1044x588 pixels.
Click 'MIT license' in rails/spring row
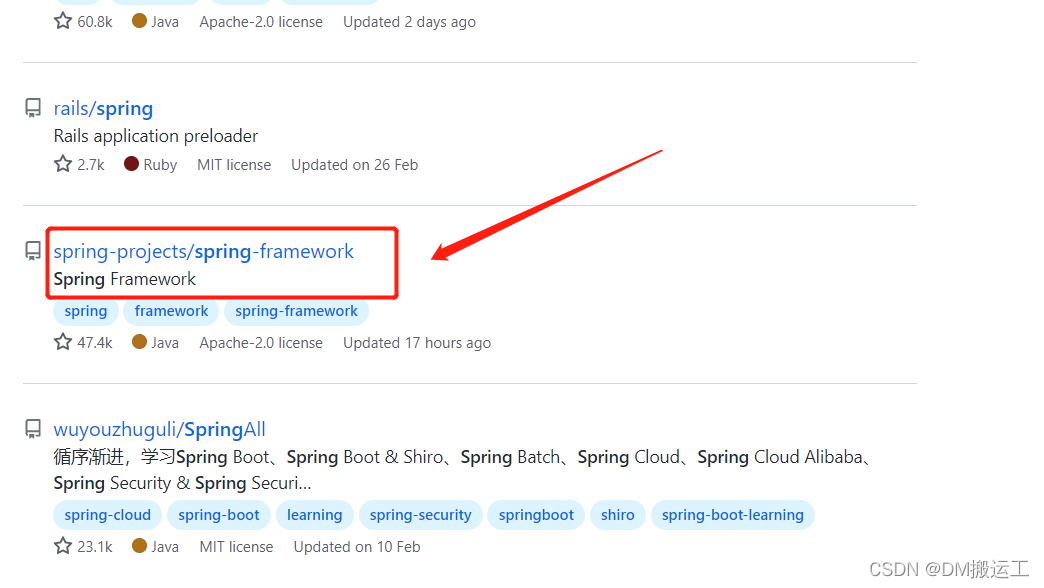coord(234,164)
